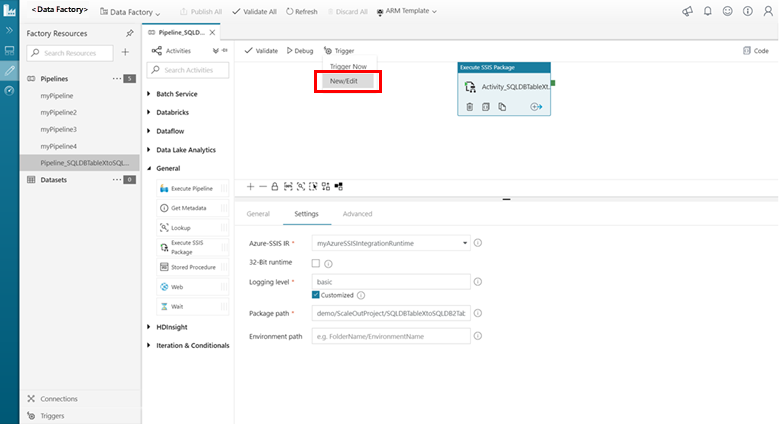
Task: Lock canvas icon
Action: point(275,187)
